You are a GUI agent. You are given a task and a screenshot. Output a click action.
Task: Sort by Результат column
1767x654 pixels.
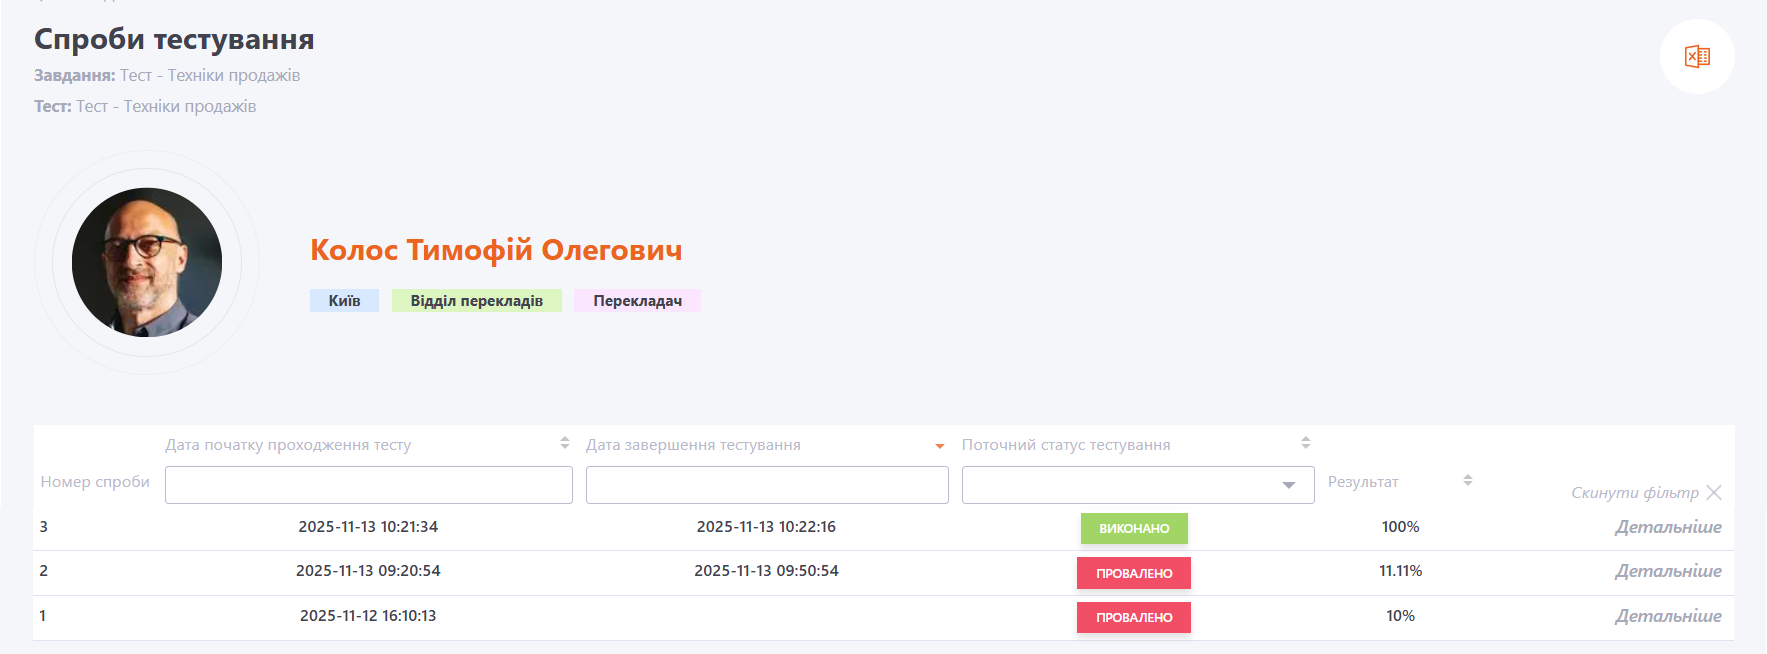pyautogui.click(x=1467, y=481)
